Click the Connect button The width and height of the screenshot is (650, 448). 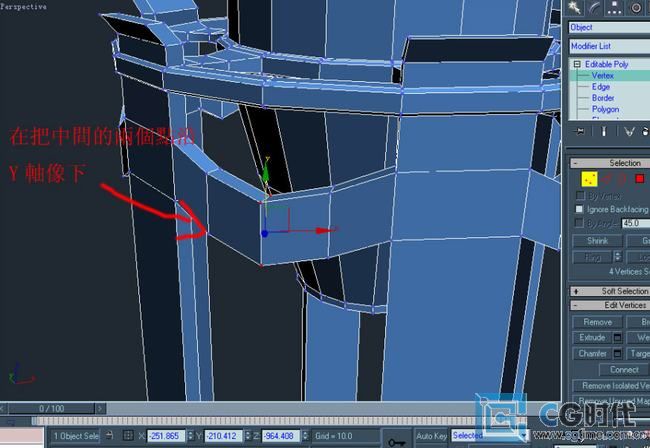pyautogui.click(x=624, y=370)
